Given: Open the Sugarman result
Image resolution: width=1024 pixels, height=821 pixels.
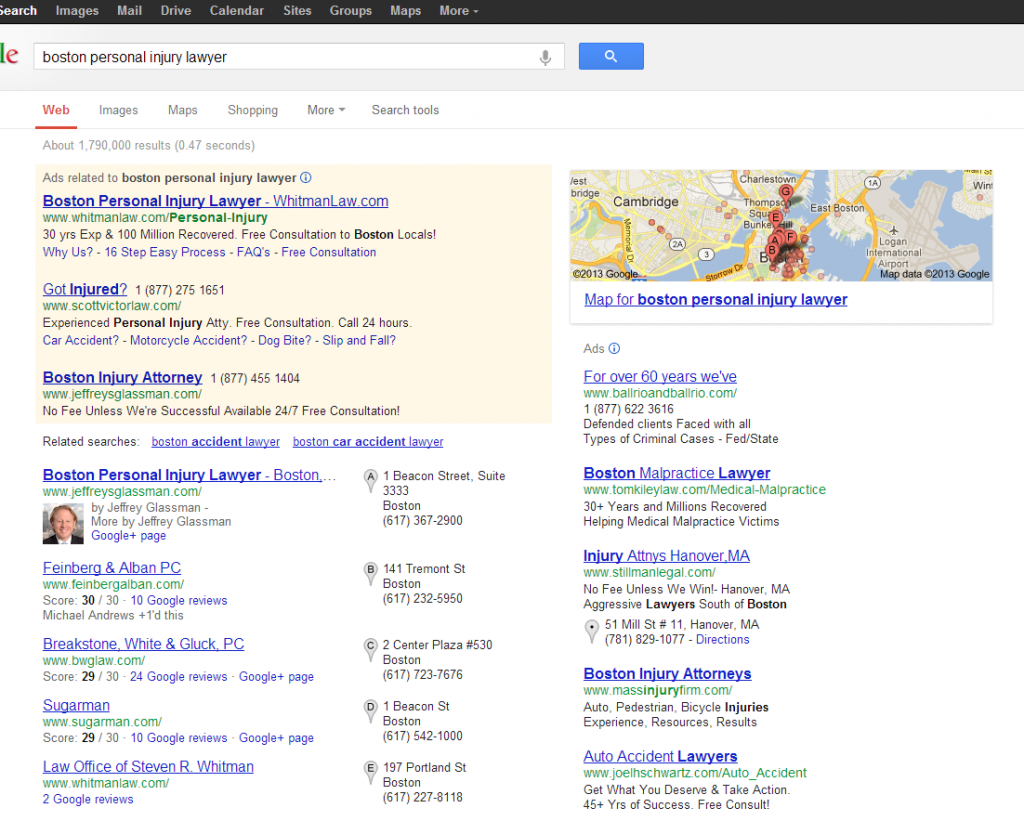Looking at the screenshot, I should 76,705.
